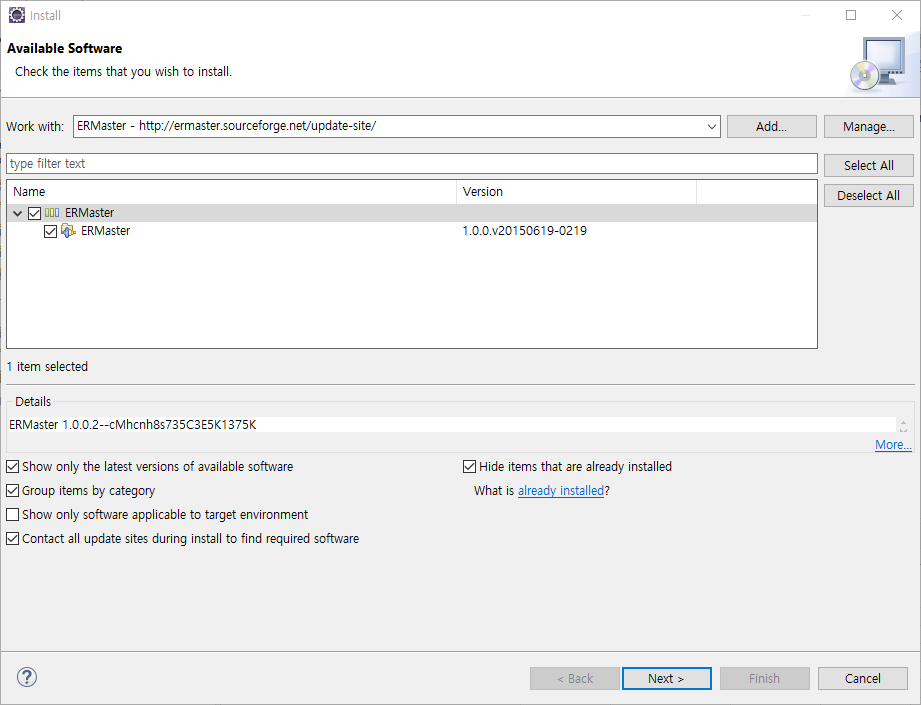The image size is (921, 705).
Task: Open the help question mark icon
Action: (x=26, y=677)
